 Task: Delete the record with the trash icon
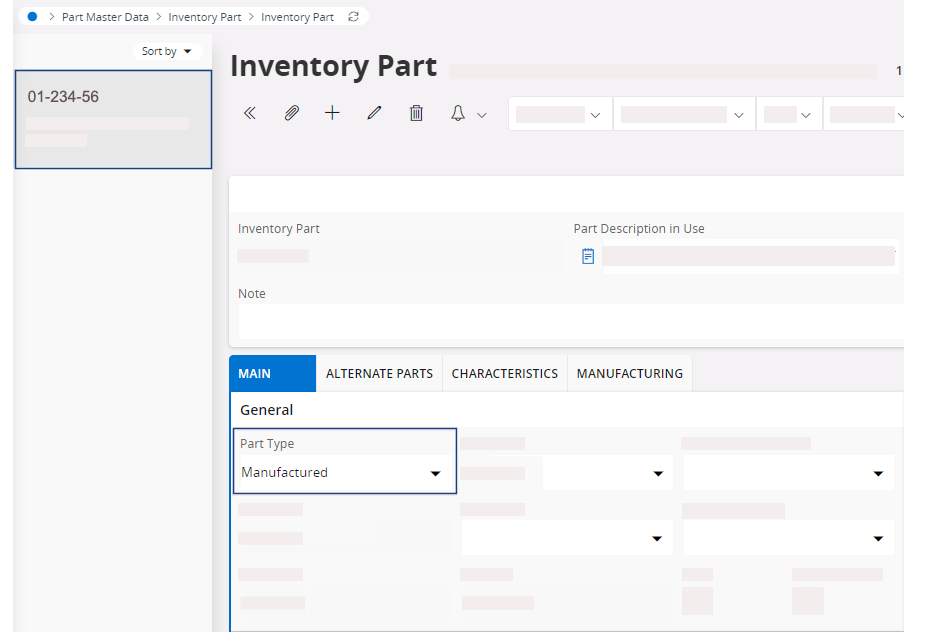[x=416, y=114]
